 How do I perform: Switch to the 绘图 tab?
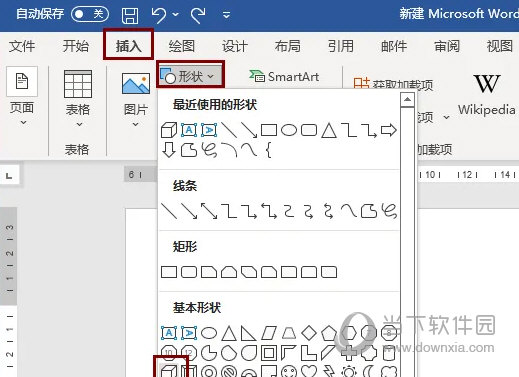click(182, 46)
